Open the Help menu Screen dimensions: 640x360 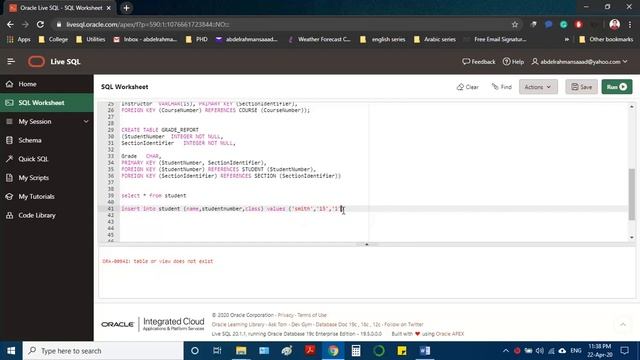click(x=513, y=62)
